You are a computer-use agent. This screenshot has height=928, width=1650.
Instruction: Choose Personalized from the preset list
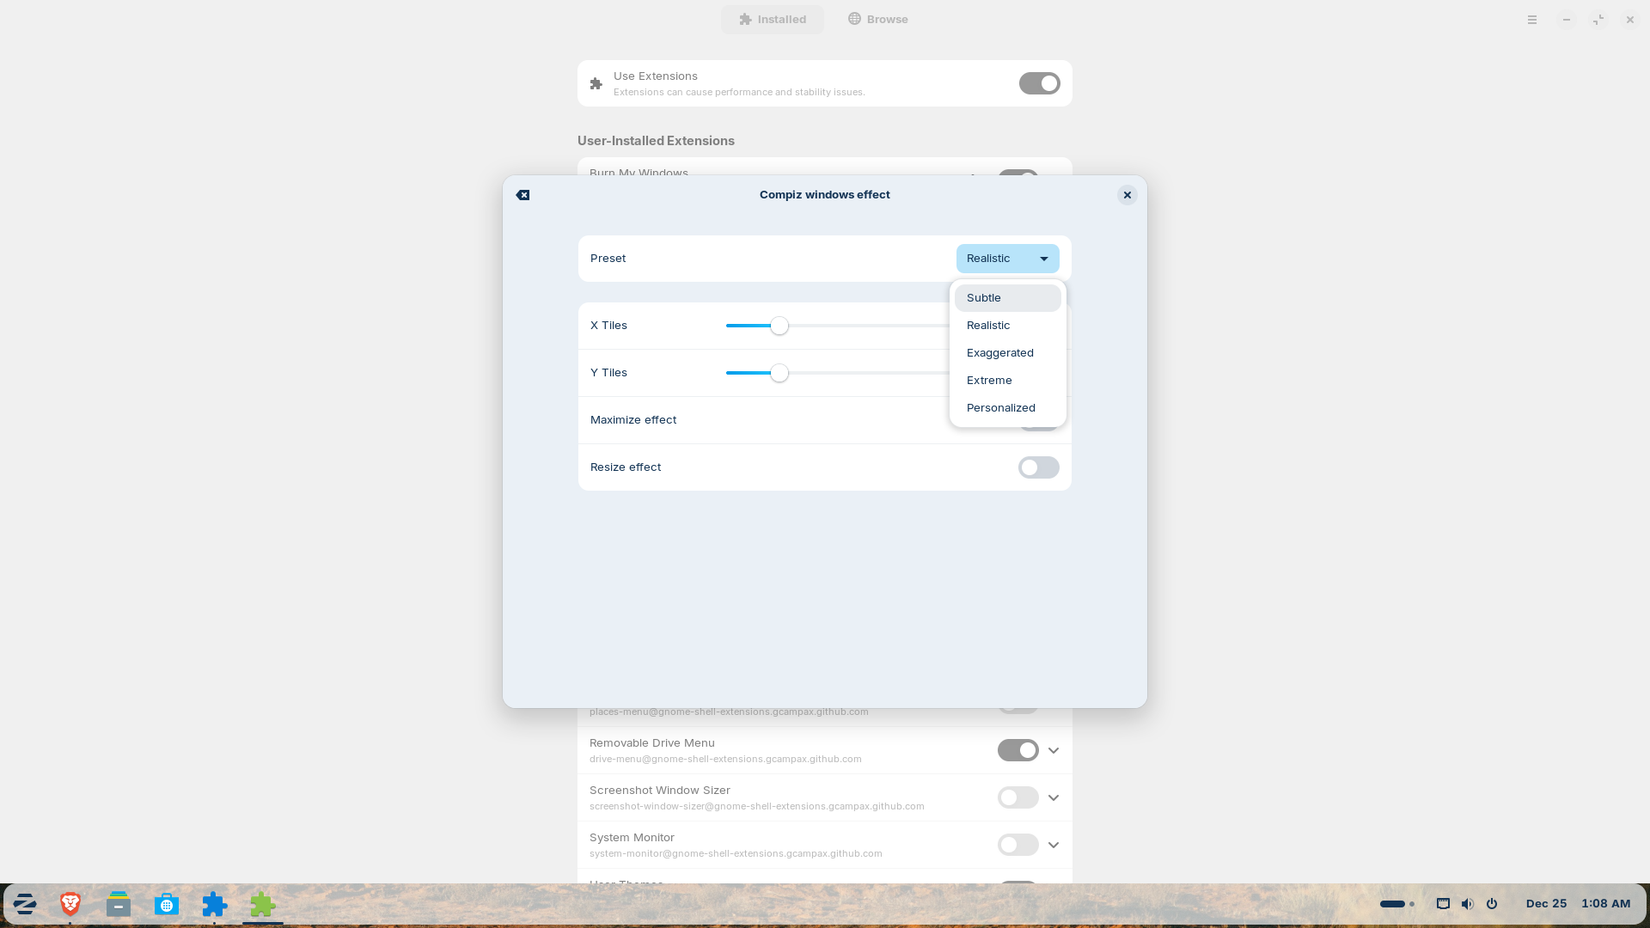(1001, 408)
